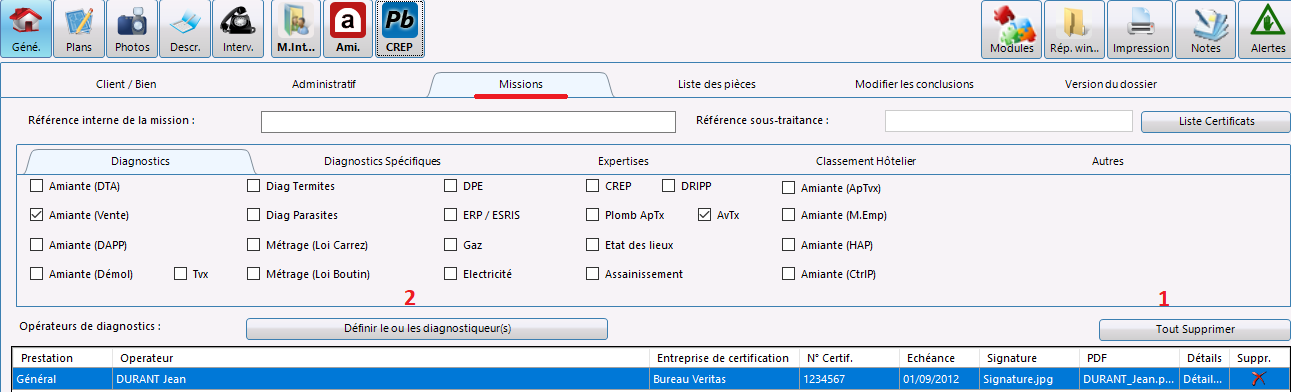The height and width of the screenshot is (392, 1291).
Task: Check the Amiante (DAPP) checkbox
Action: (37, 244)
